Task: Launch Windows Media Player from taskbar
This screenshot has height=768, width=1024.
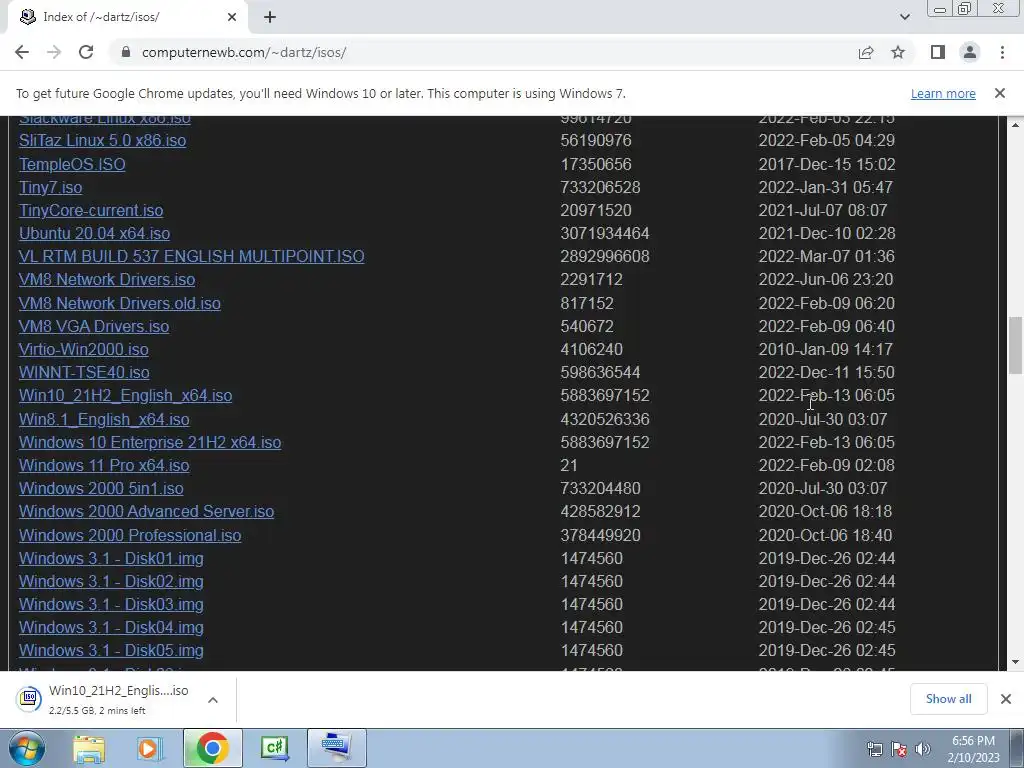Action: coord(150,748)
